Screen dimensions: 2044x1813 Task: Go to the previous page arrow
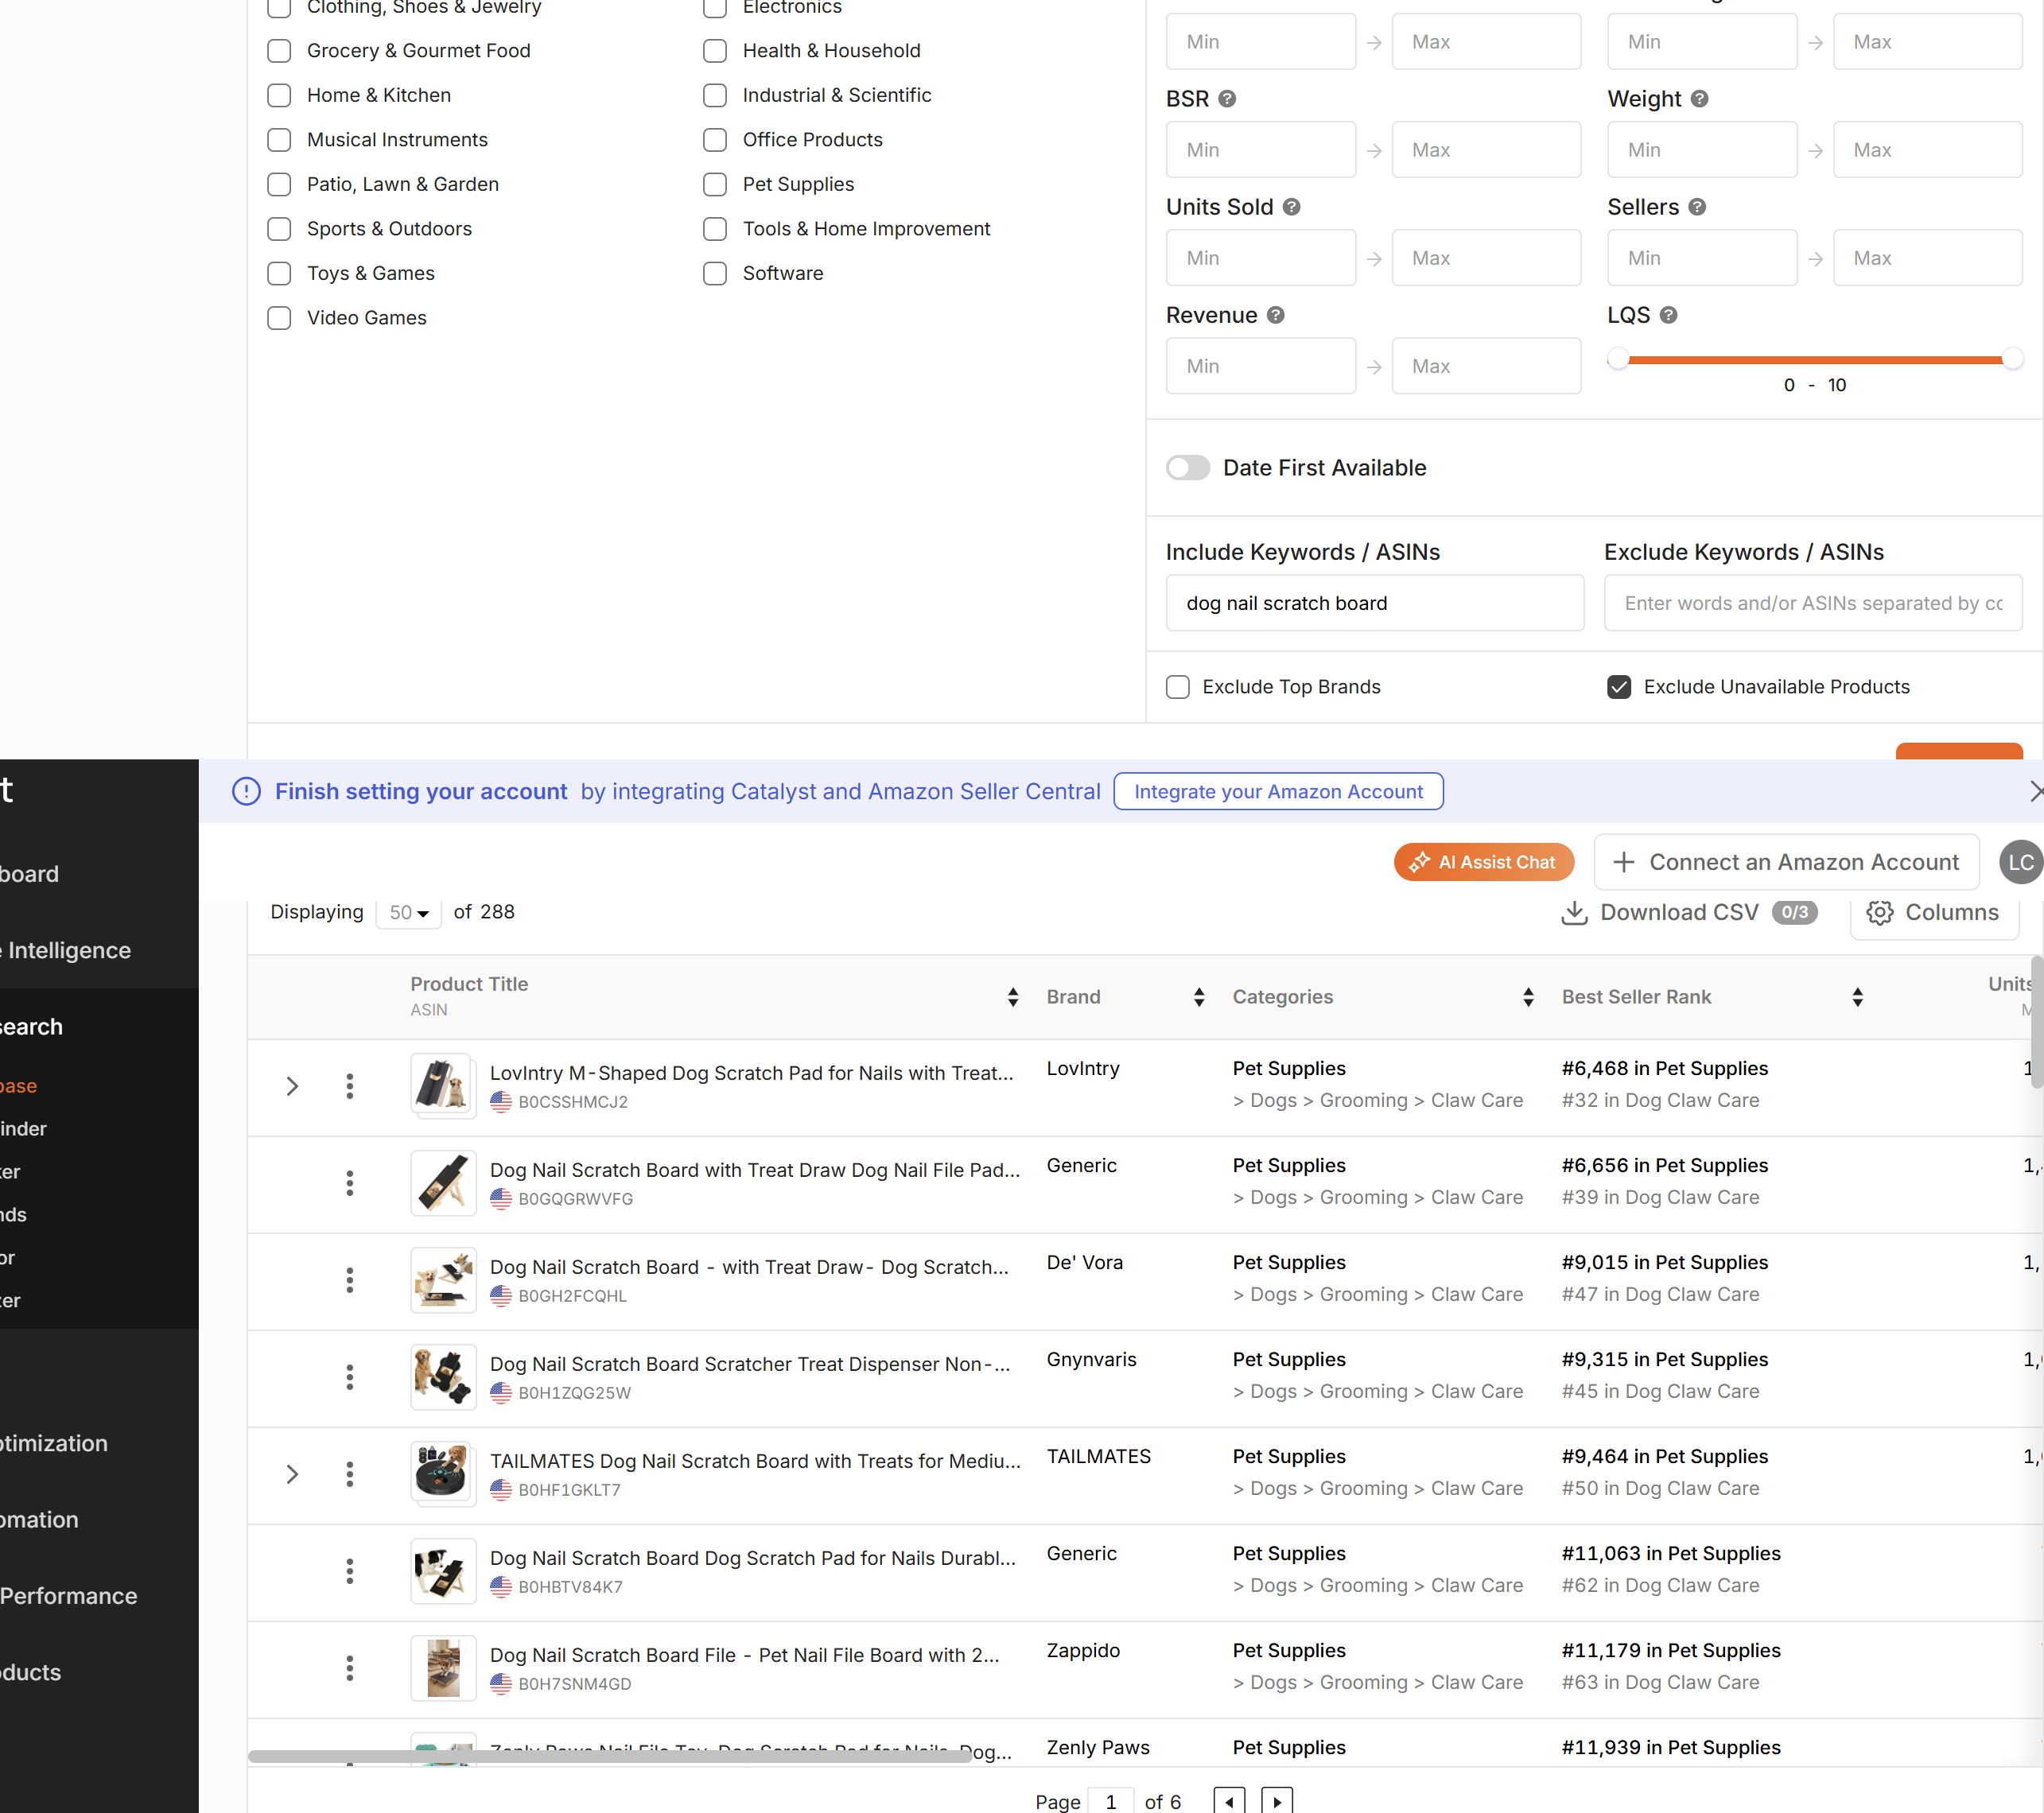1229,1802
